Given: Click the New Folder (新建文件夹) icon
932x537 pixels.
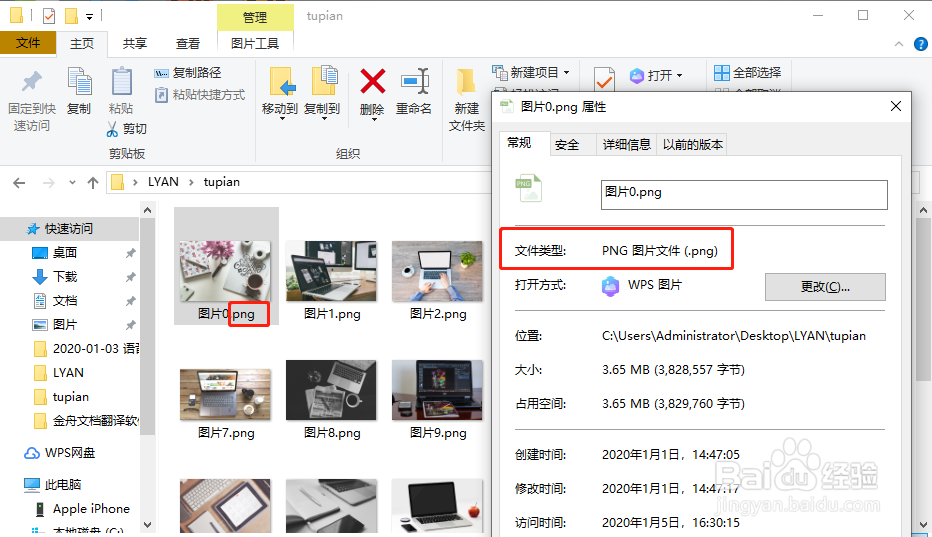Looking at the screenshot, I should [x=466, y=82].
